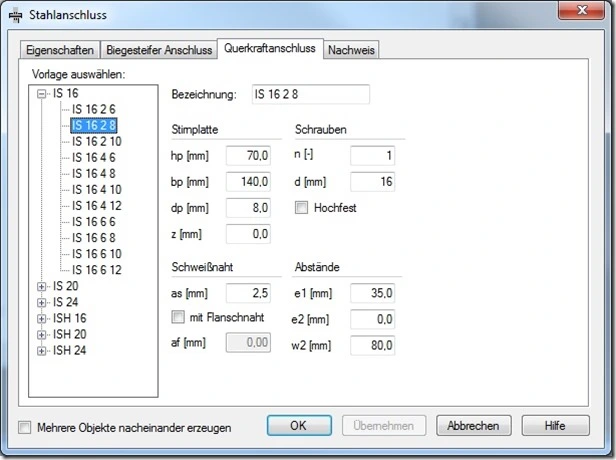Click the as [mm] weld field
This screenshot has width=616, height=460.
pyautogui.click(x=248, y=293)
